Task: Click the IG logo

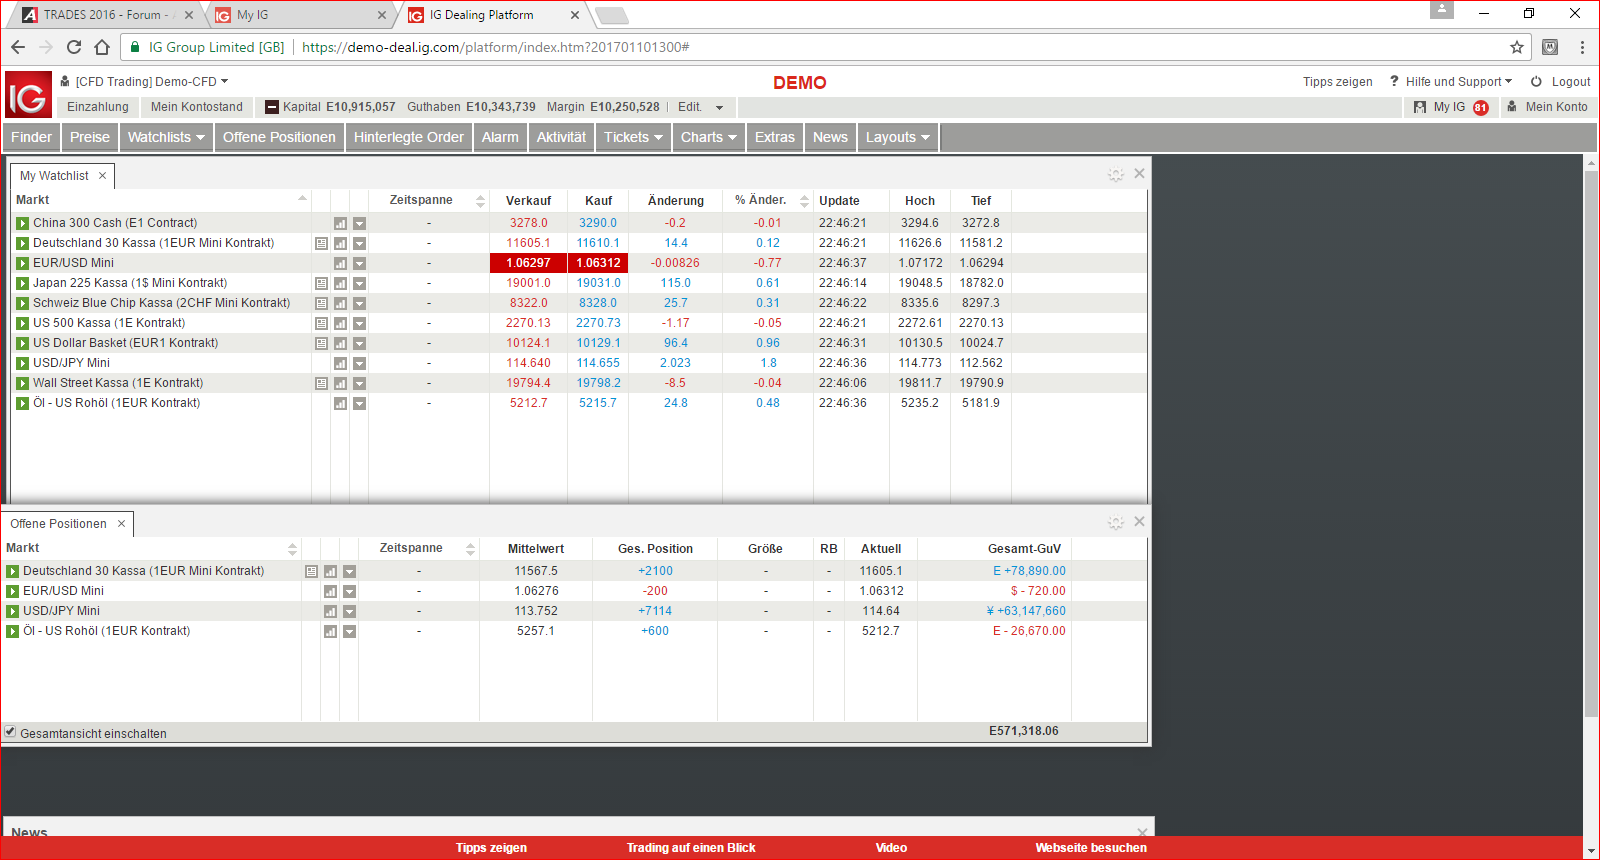Action: click(28, 95)
